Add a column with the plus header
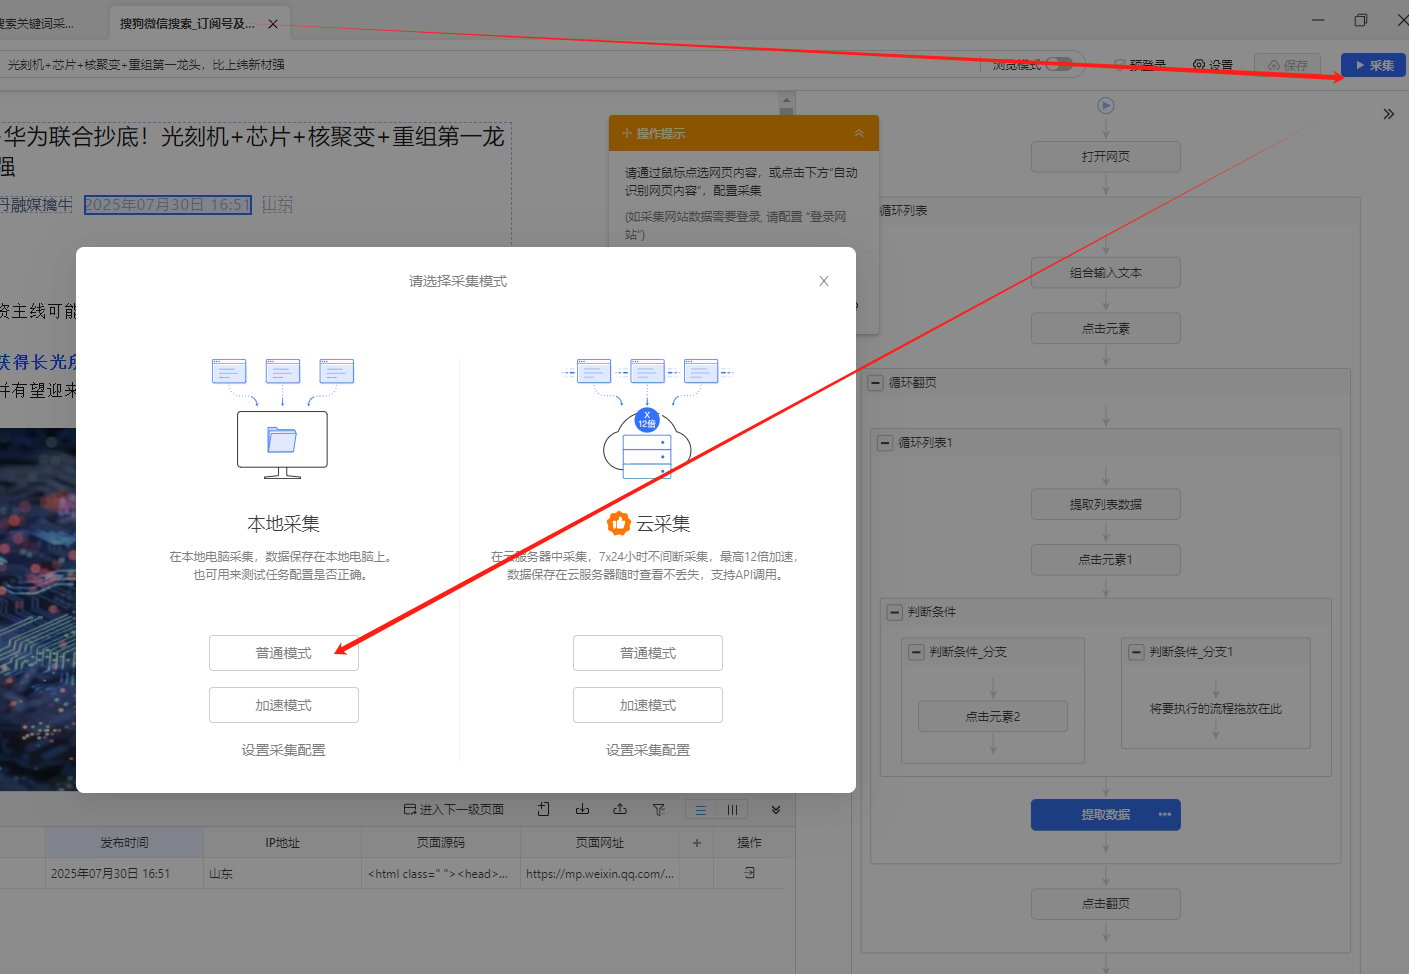 coord(697,843)
